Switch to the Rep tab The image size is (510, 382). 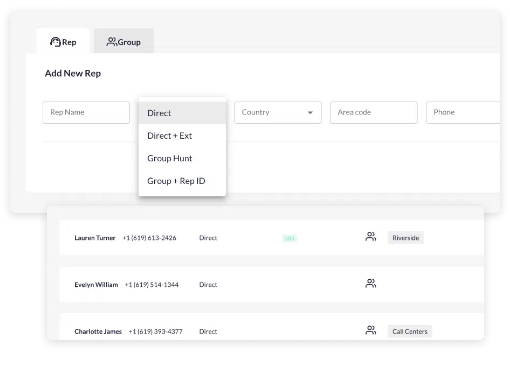63,41
